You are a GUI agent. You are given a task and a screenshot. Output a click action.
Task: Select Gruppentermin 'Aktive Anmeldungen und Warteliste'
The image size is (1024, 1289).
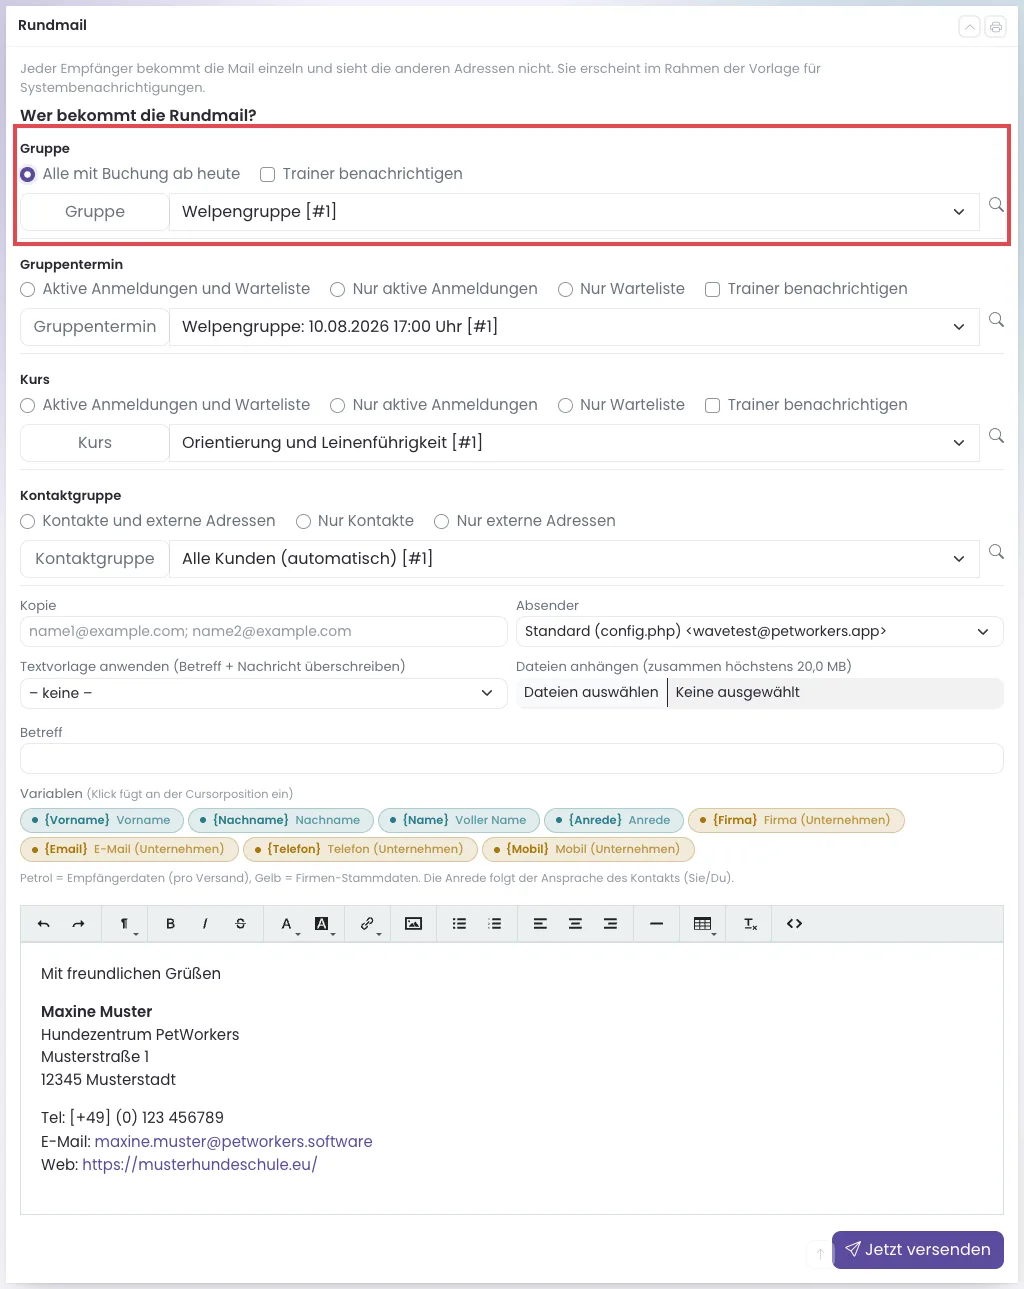click(x=28, y=289)
